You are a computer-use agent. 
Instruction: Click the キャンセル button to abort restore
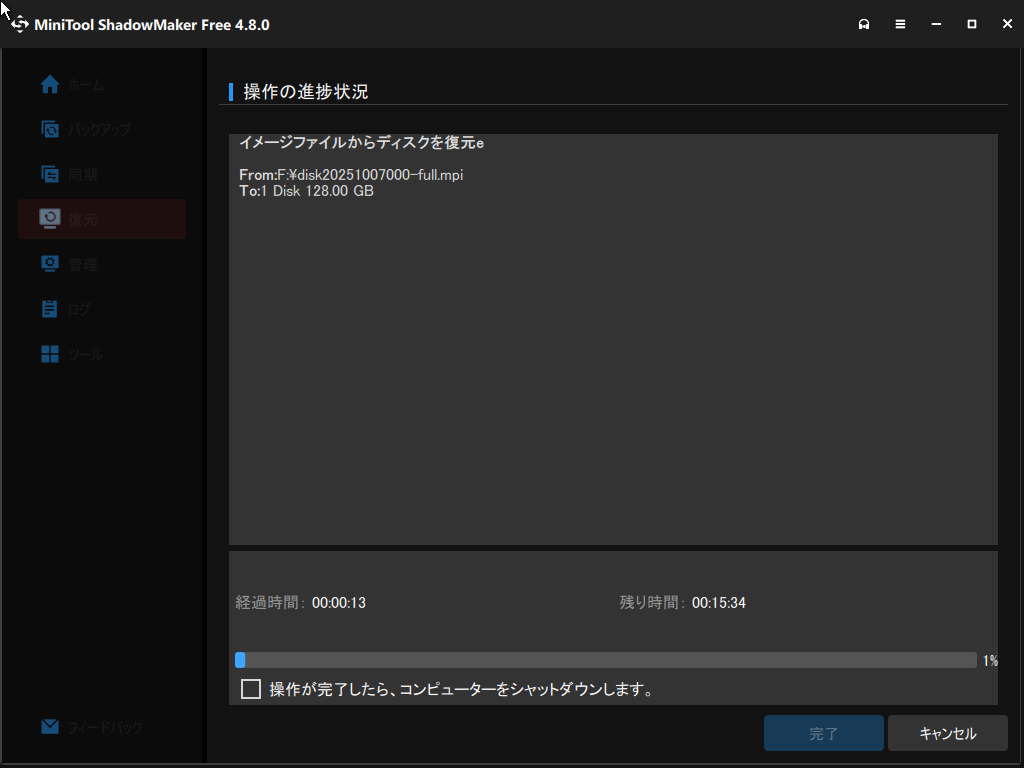point(947,733)
